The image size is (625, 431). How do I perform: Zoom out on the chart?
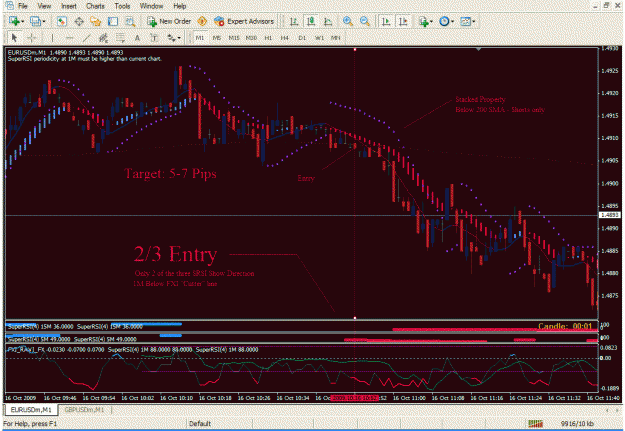point(364,22)
